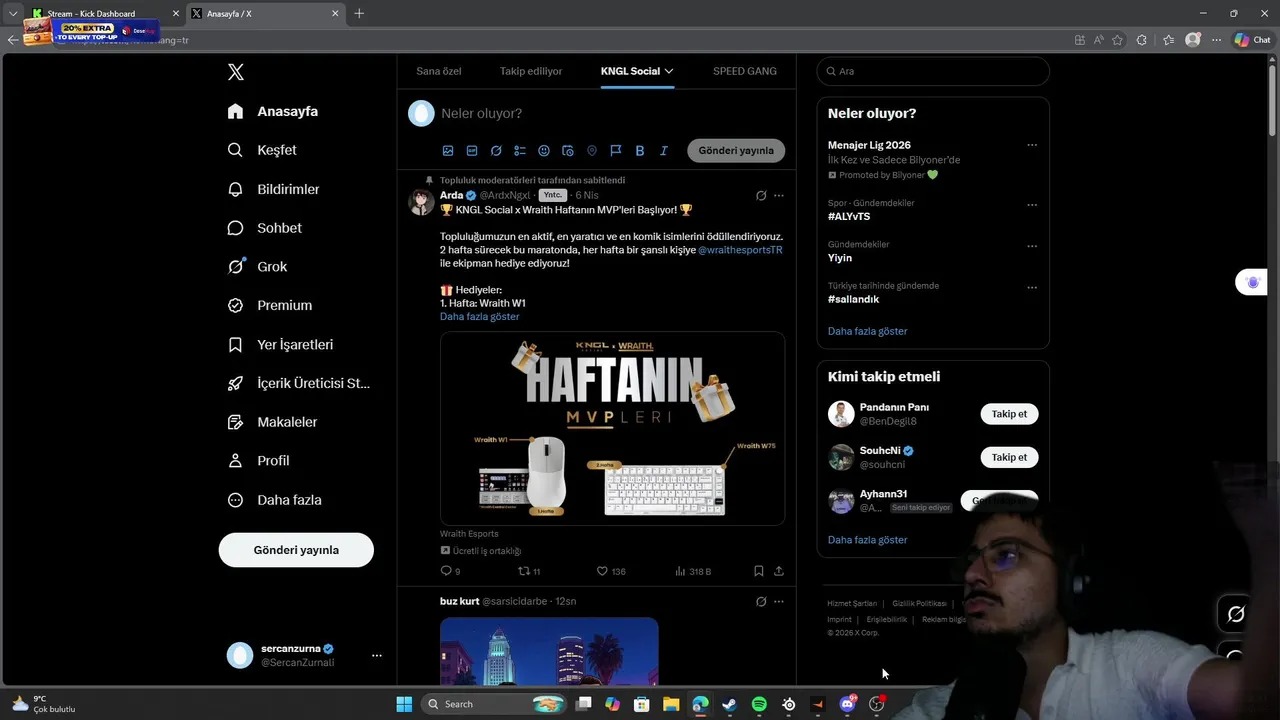
Task: Open @wraithesportsTR mention link
Action: pos(740,250)
